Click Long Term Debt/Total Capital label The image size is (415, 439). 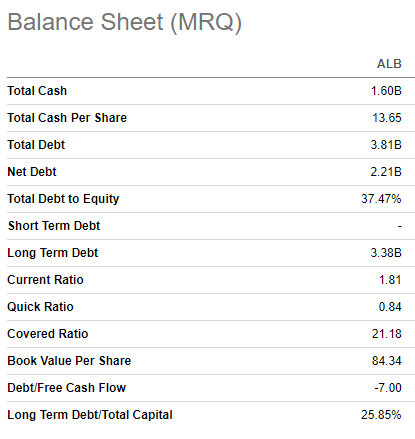90,415
